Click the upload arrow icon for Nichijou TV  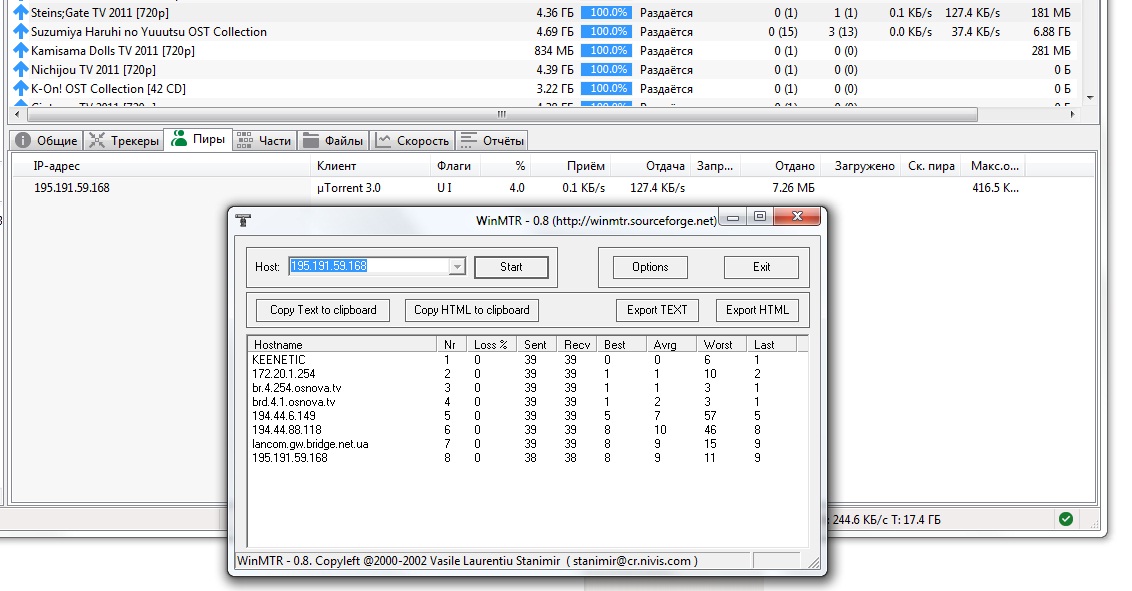pyautogui.click(x=21, y=70)
